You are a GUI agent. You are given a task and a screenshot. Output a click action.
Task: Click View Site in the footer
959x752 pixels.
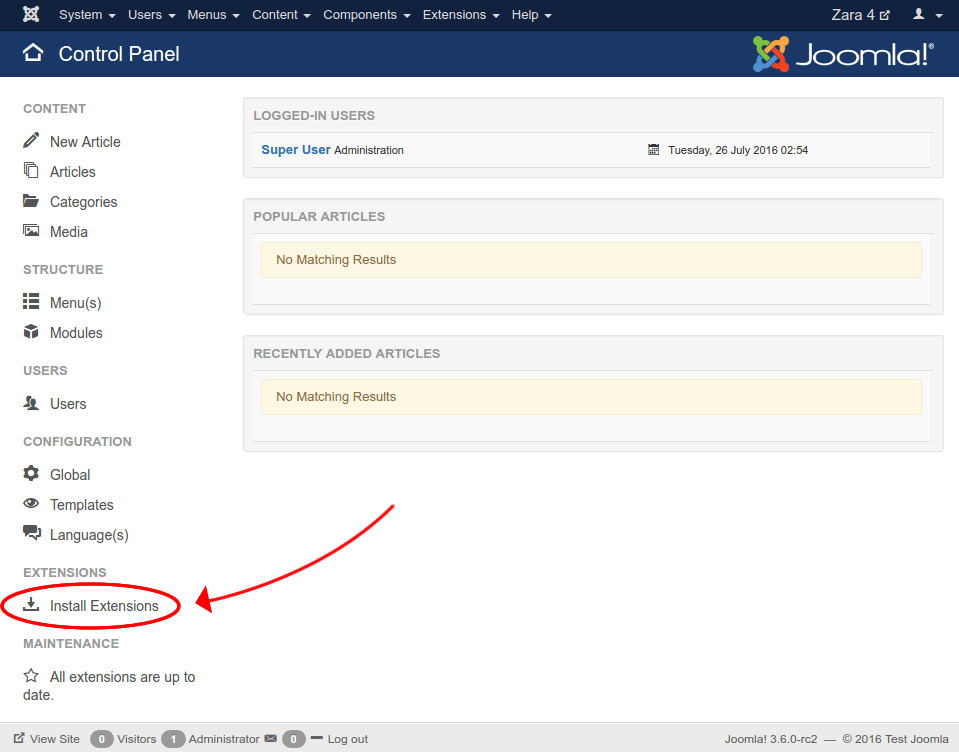coord(55,739)
